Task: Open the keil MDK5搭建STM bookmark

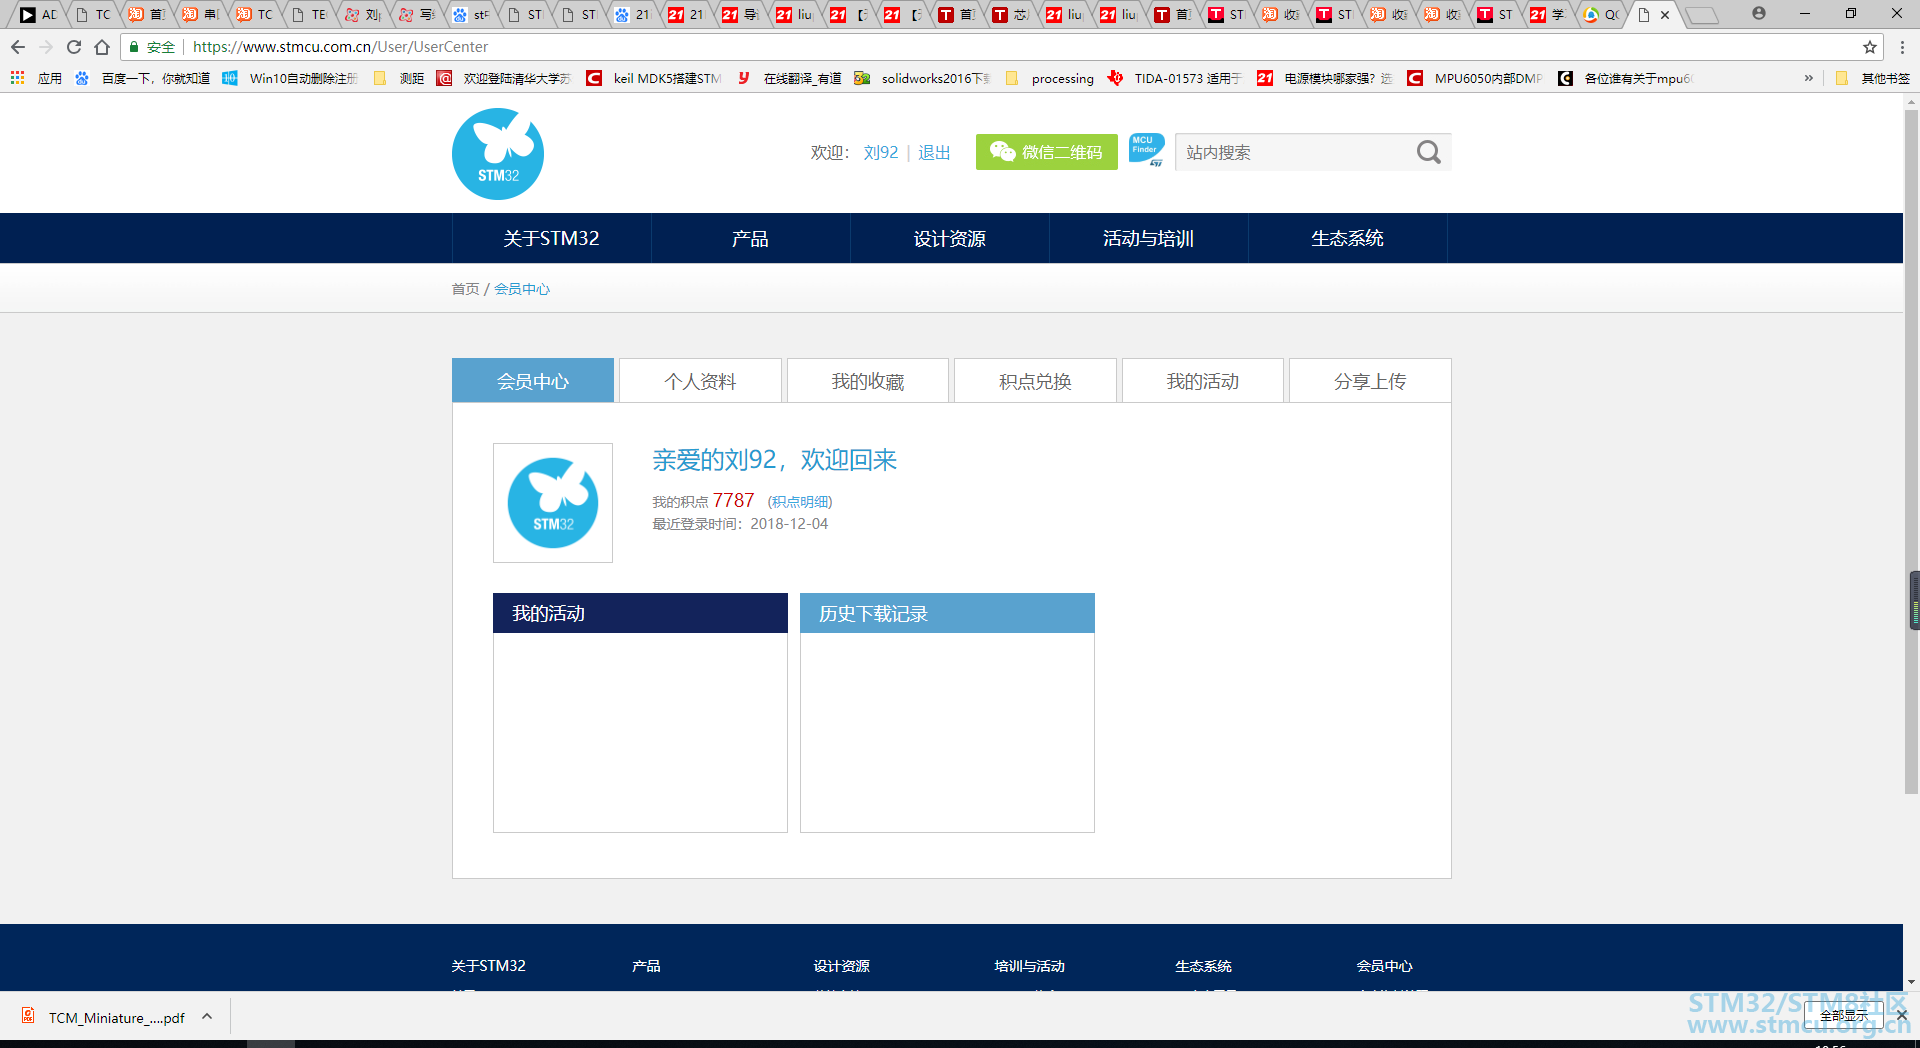Action: pyautogui.click(x=654, y=78)
